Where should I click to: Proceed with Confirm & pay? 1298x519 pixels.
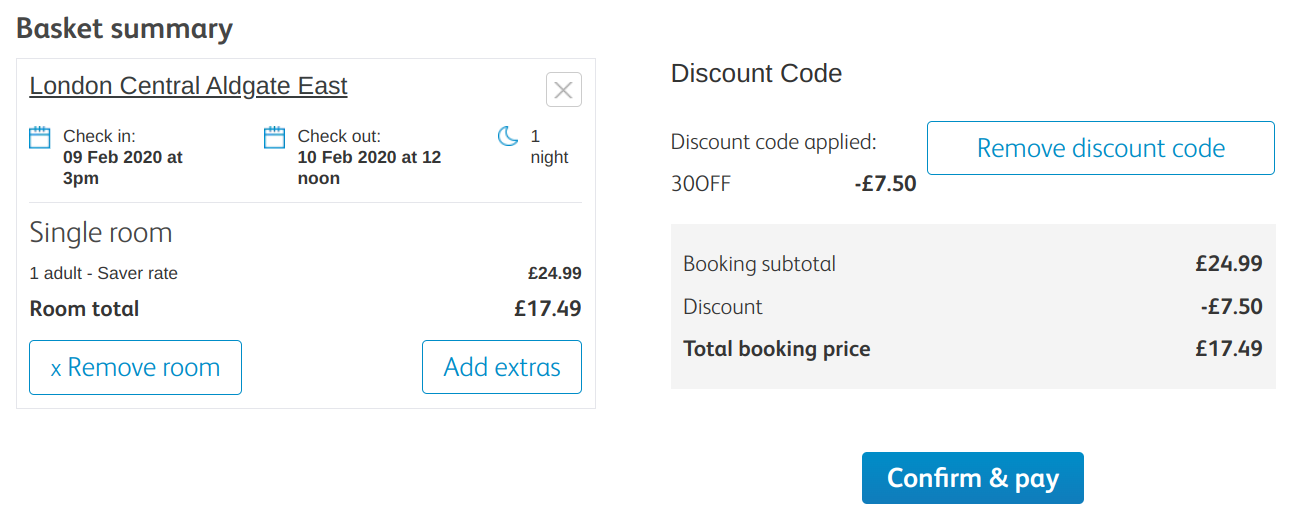click(972, 478)
